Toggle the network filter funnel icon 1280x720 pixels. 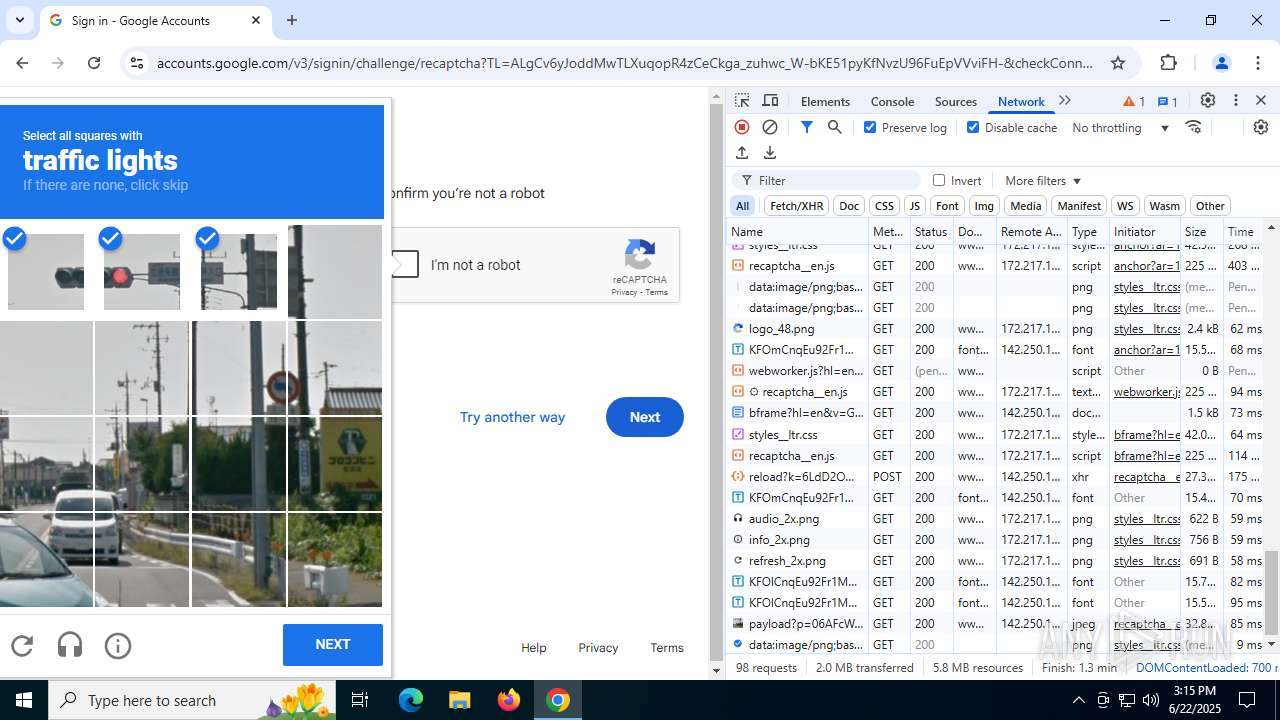click(x=807, y=127)
